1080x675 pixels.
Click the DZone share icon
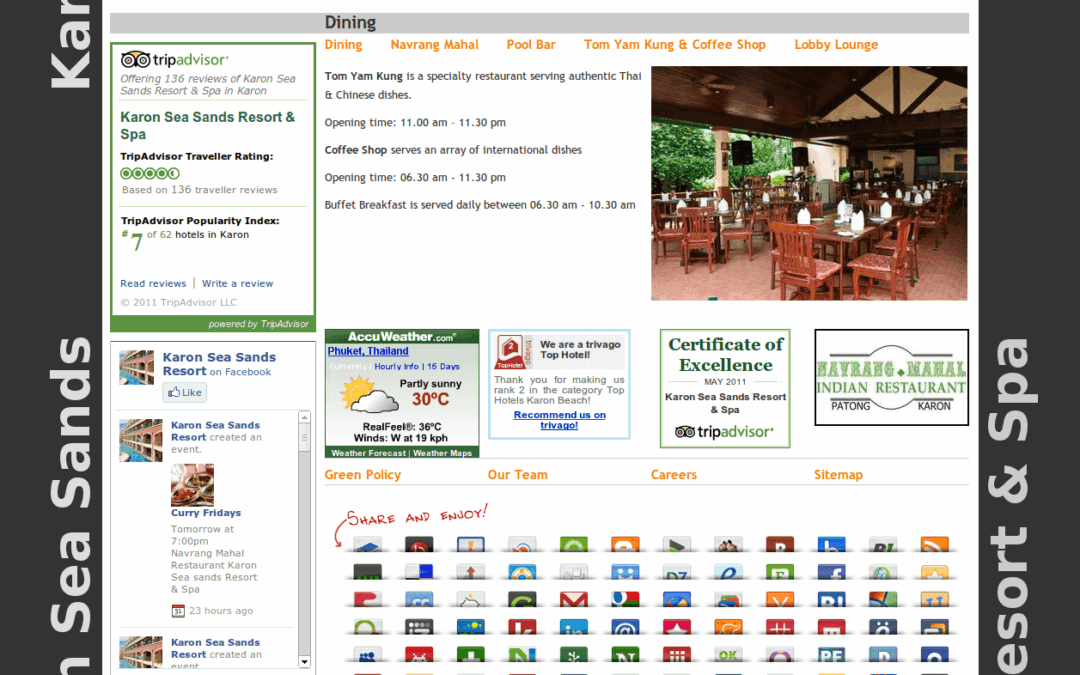tap(677, 572)
